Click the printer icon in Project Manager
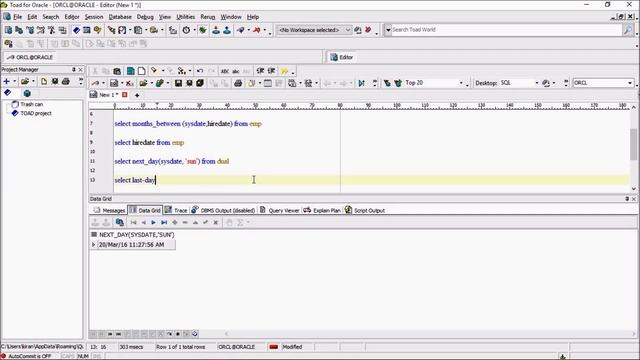This screenshot has width=640, height=360. coord(66,82)
